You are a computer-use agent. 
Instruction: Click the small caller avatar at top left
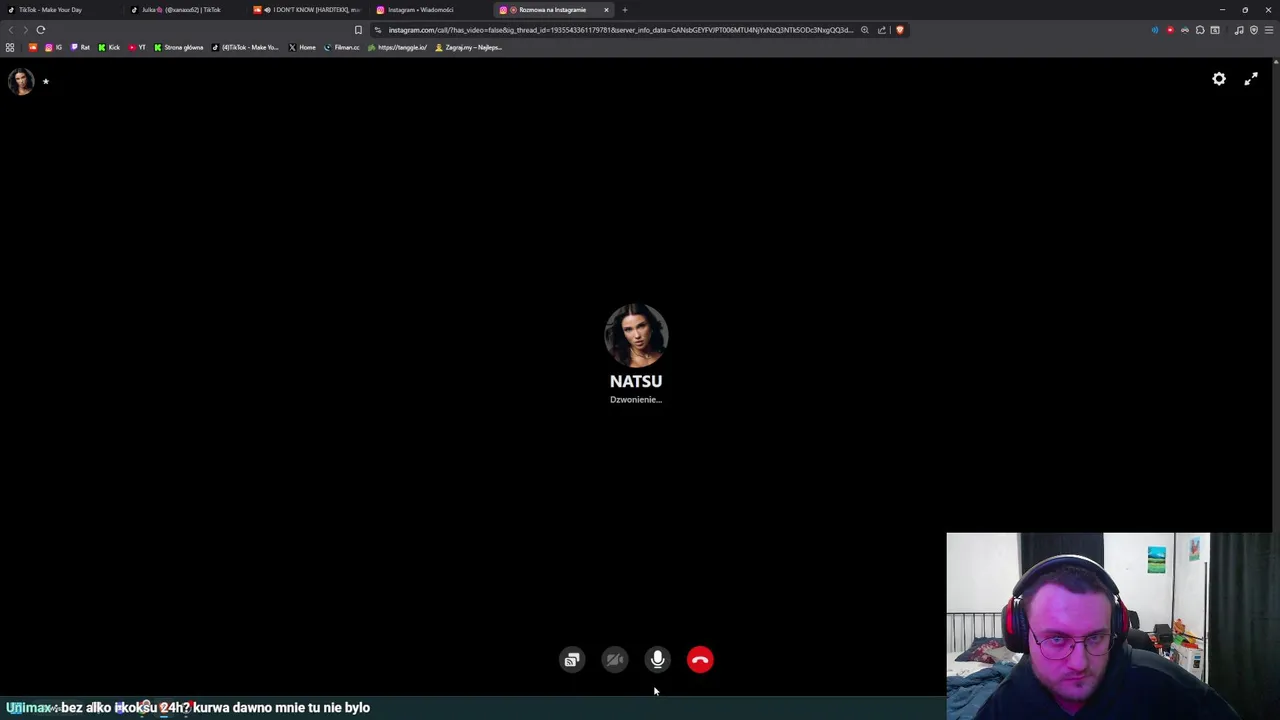click(21, 81)
